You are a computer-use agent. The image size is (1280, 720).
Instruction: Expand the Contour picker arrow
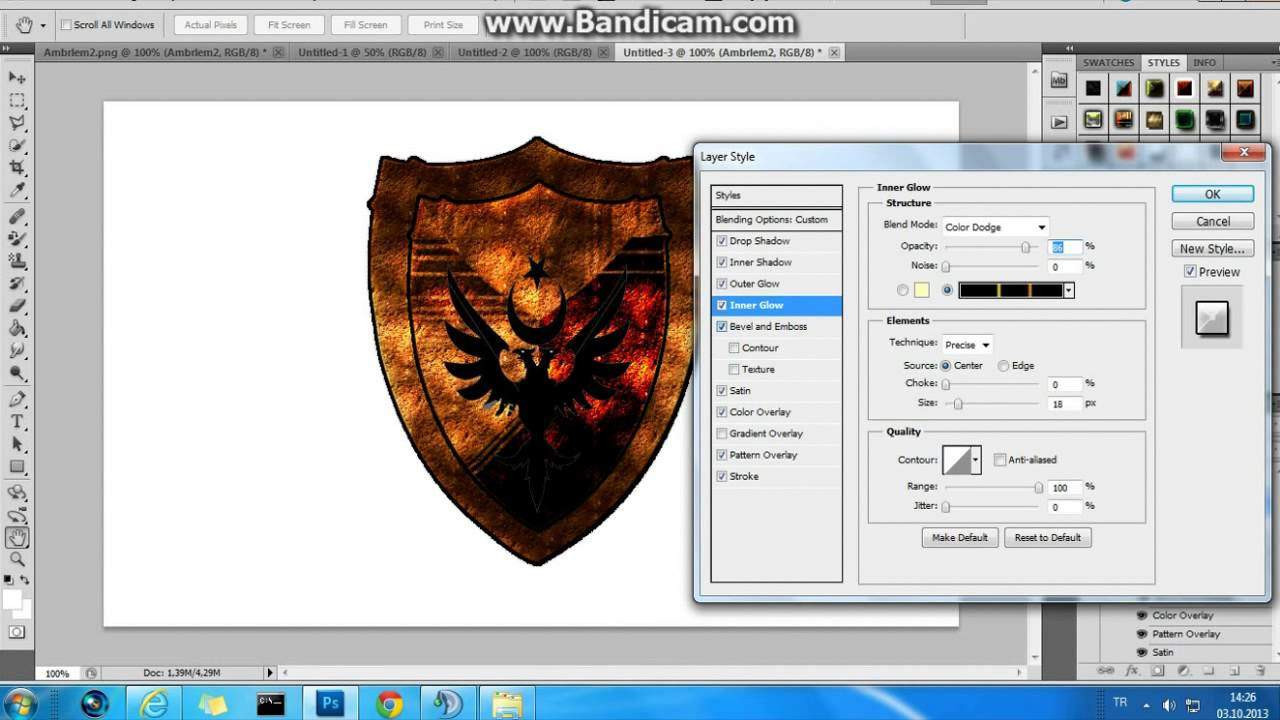[x=975, y=460]
